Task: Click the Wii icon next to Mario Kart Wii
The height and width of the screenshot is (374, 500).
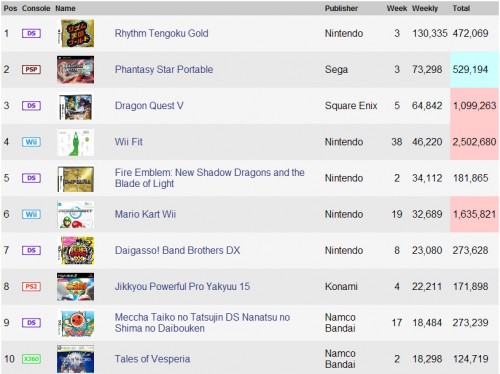Action: (31, 214)
